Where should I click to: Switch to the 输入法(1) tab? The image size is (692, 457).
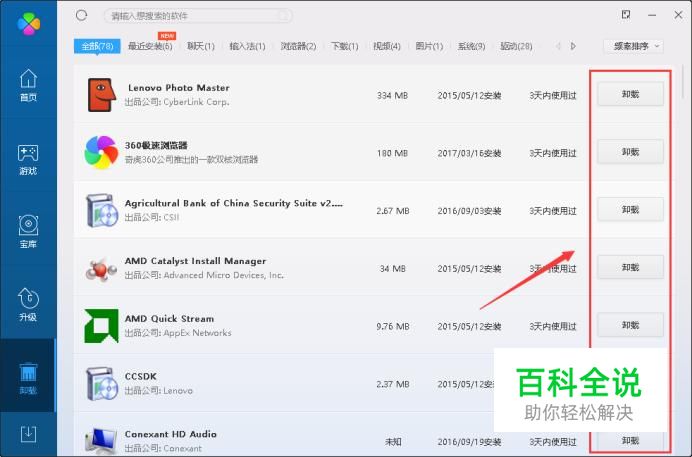[248, 46]
